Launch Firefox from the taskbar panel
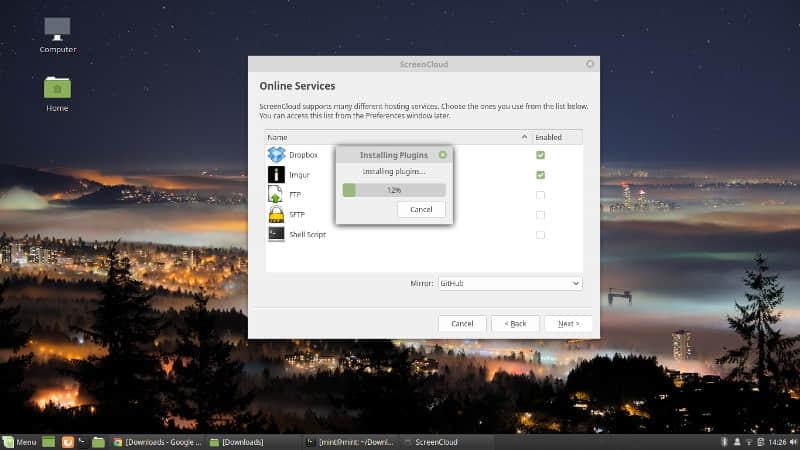This screenshot has height=450, width=800. [68, 441]
